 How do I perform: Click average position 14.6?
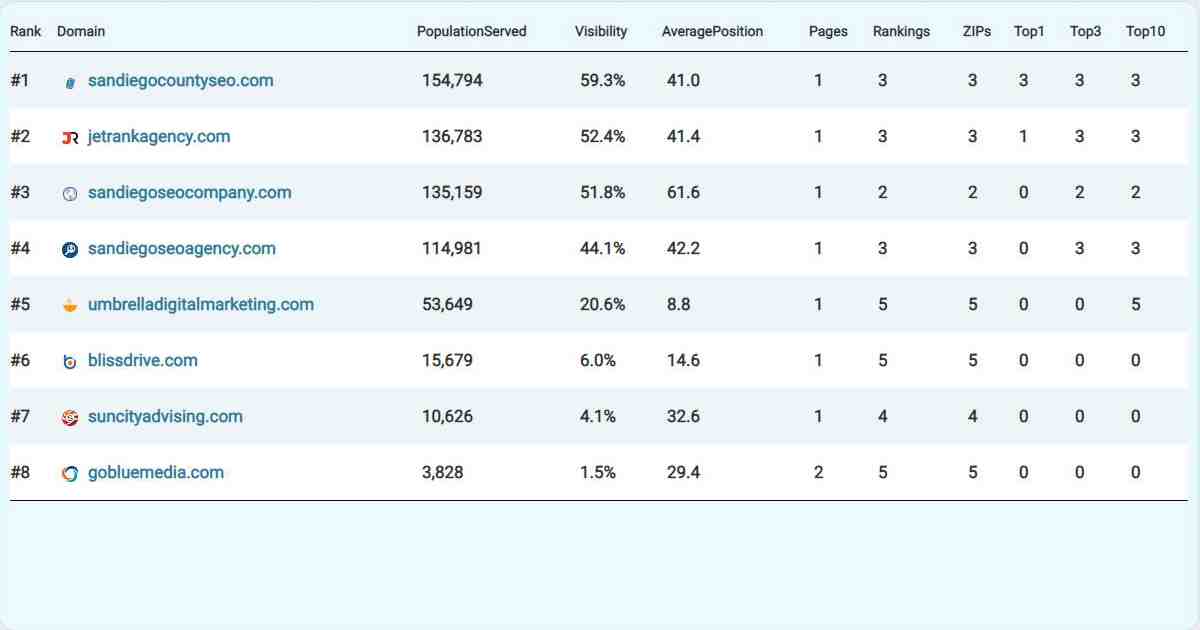[683, 361]
